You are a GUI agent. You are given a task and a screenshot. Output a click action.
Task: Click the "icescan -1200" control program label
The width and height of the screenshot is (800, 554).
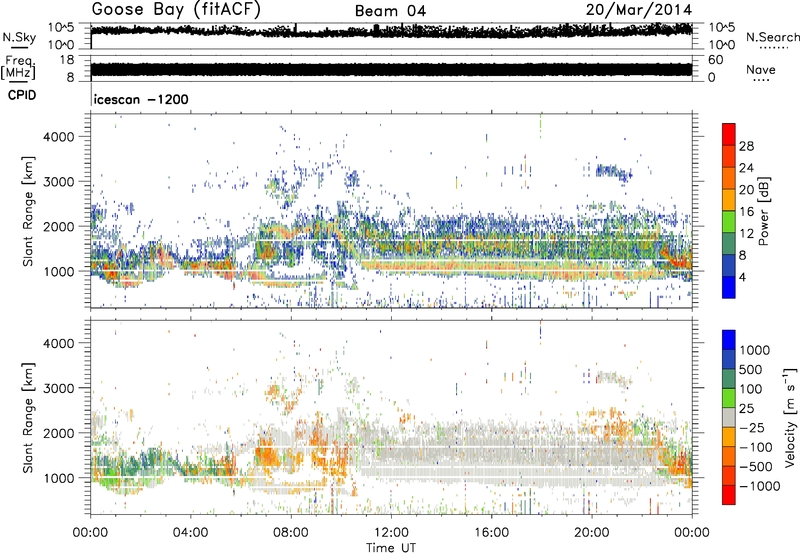click(141, 99)
